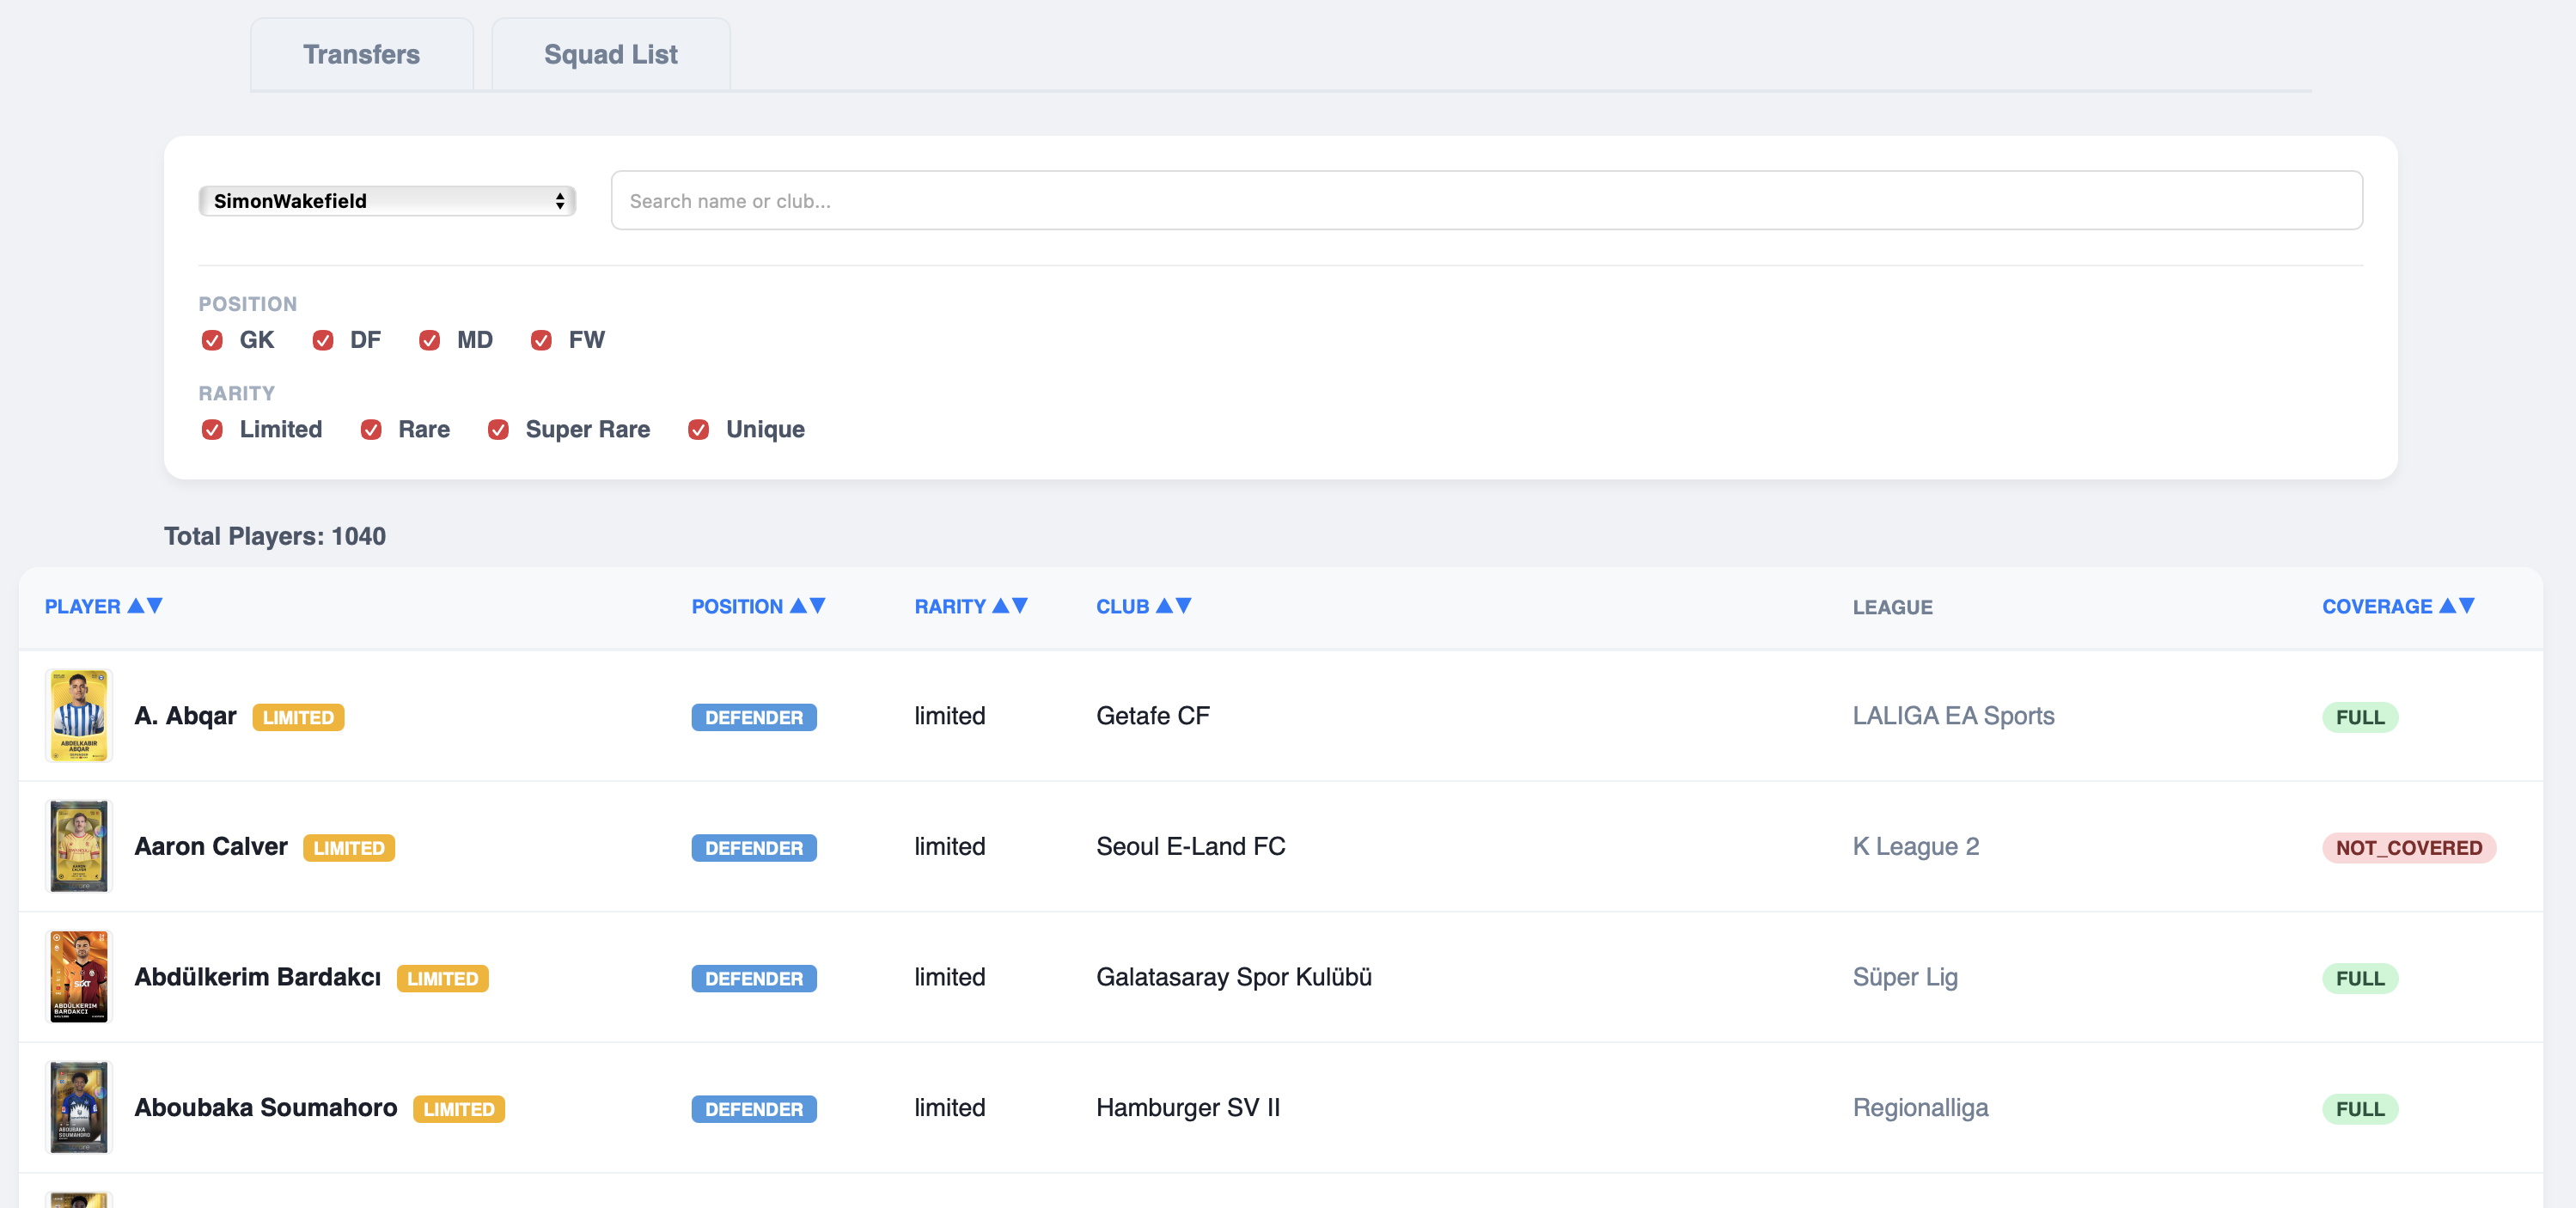
Task: Sort Player column ascending with up arrow
Action: point(136,606)
